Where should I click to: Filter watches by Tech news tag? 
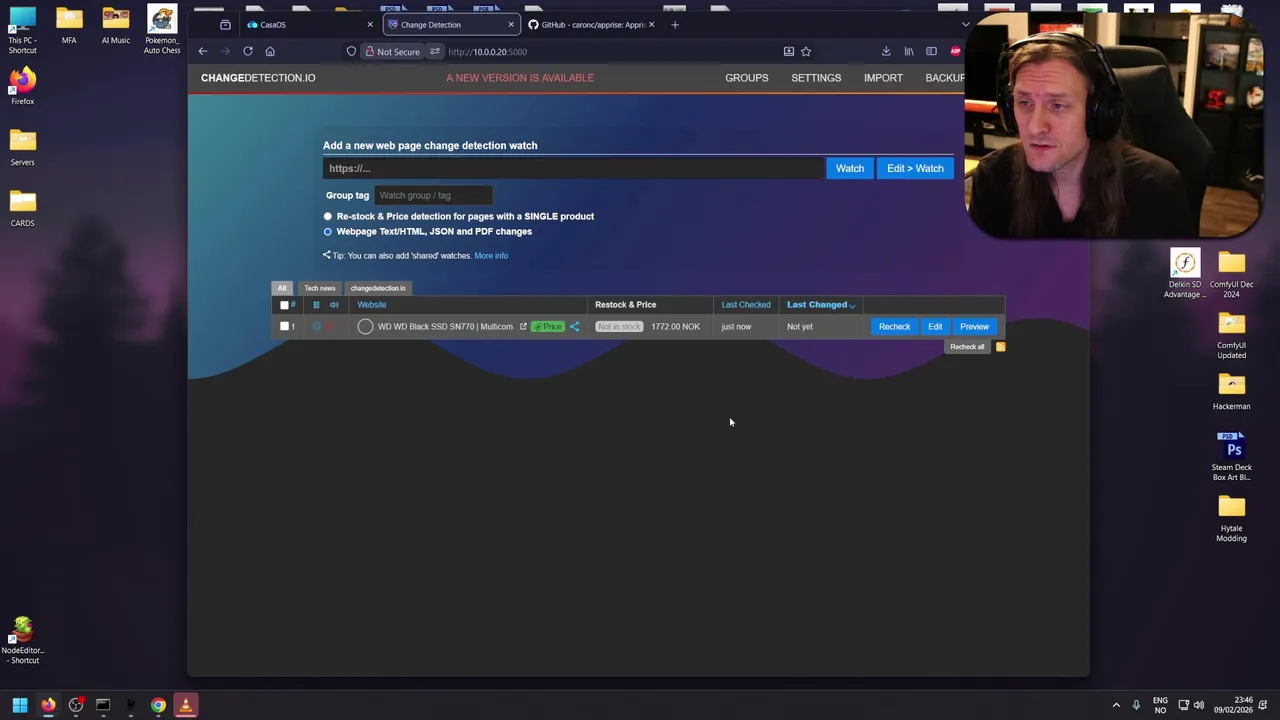(x=320, y=288)
